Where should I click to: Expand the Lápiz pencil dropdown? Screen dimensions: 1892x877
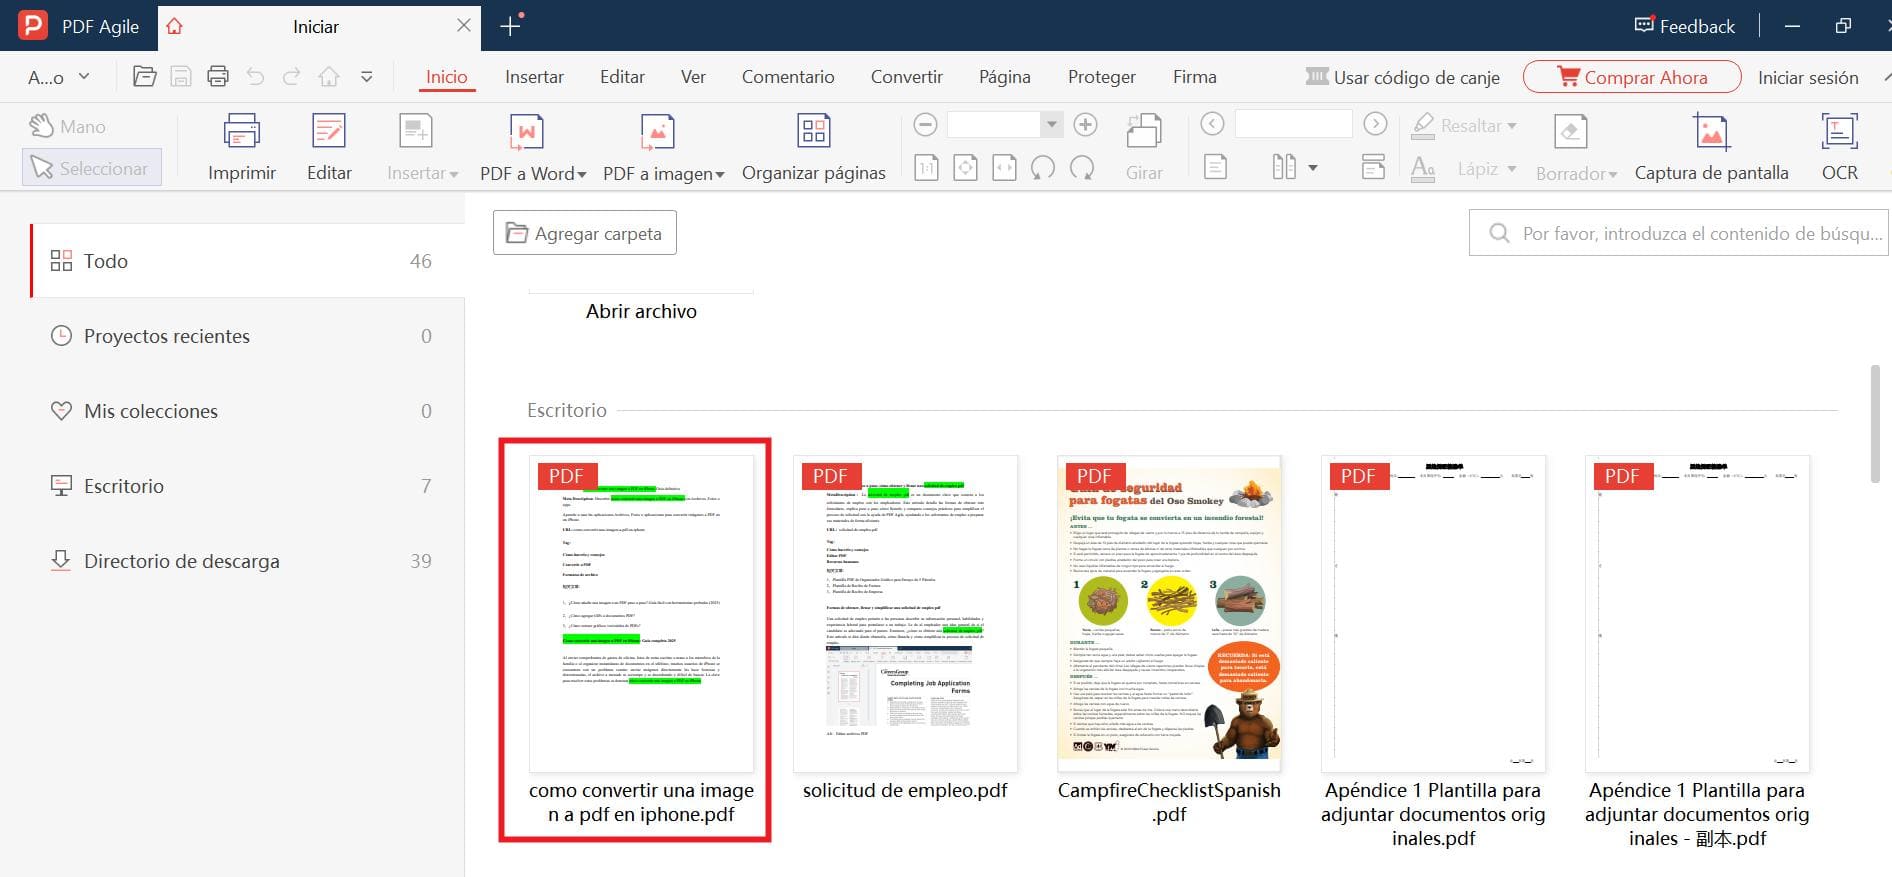click(1511, 169)
